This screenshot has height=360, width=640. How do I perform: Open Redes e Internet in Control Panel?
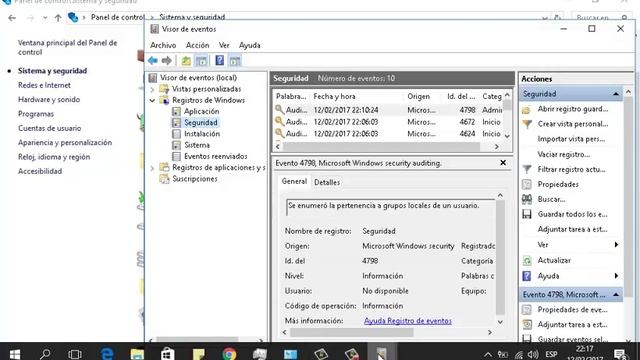pyautogui.click(x=44, y=85)
